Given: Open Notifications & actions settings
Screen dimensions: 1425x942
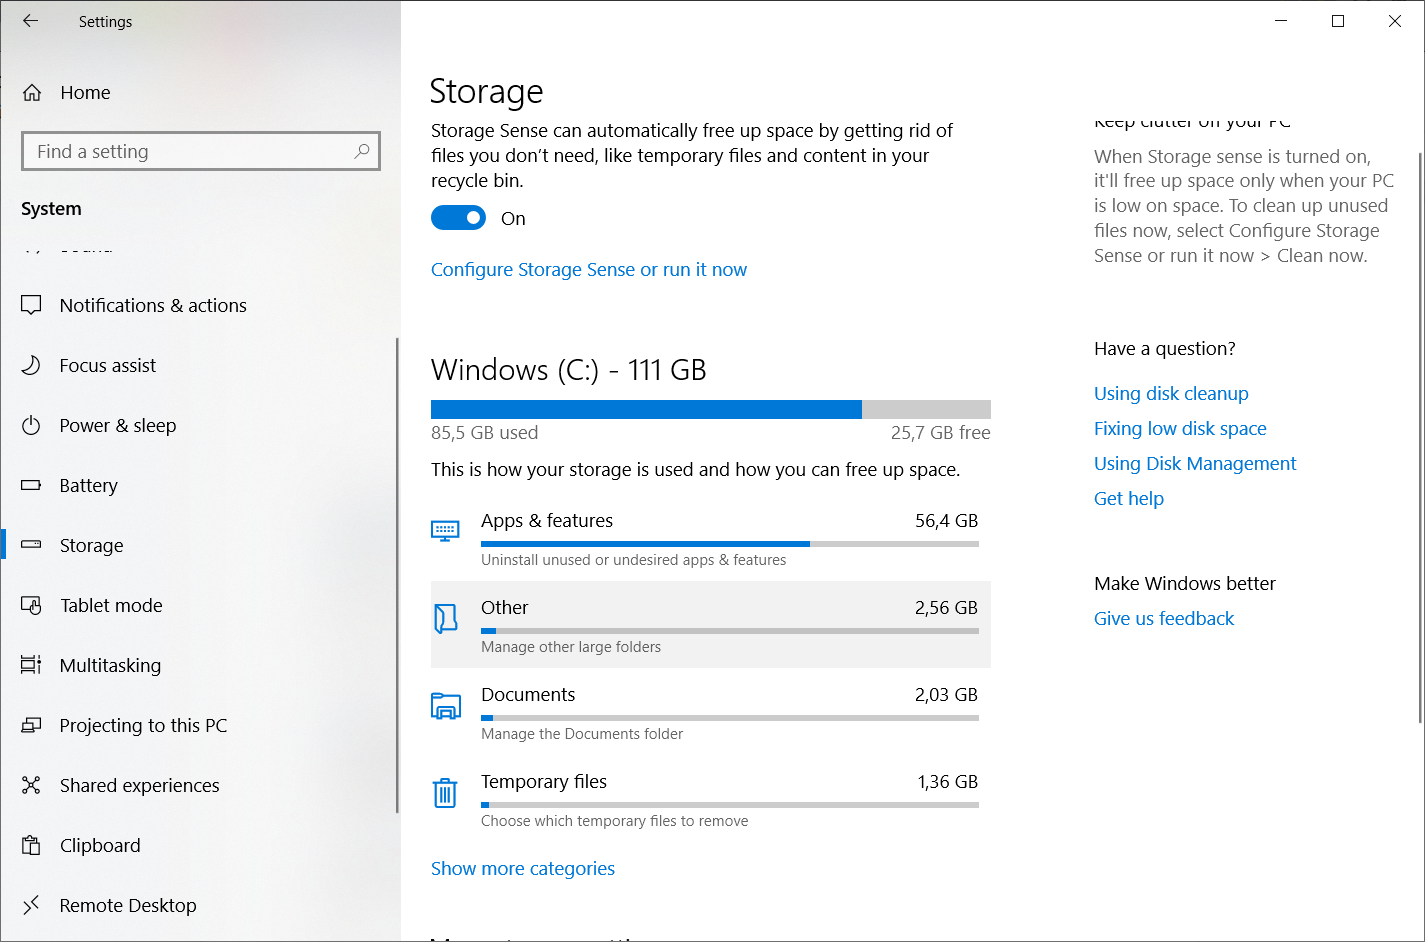Looking at the screenshot, I should tap(198, 305).
